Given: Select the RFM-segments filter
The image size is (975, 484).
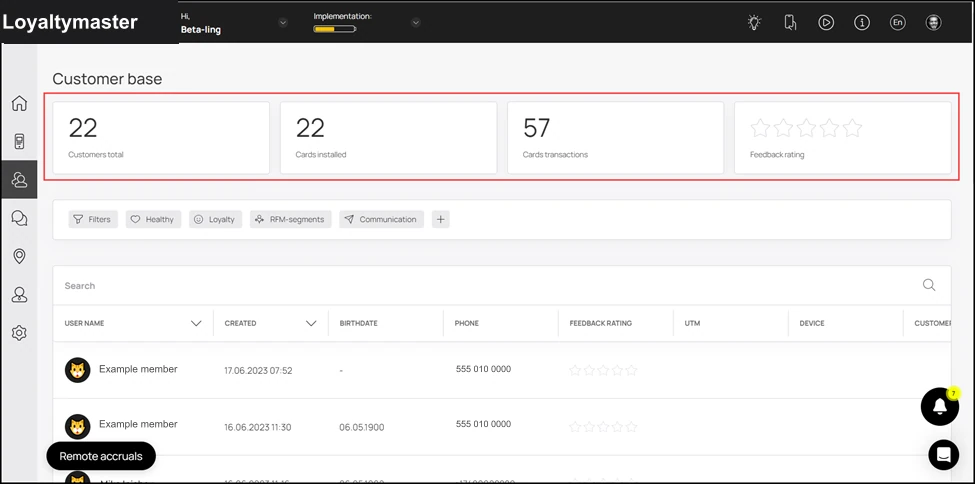Looking at the screenshot, I should tap(290, 219).
